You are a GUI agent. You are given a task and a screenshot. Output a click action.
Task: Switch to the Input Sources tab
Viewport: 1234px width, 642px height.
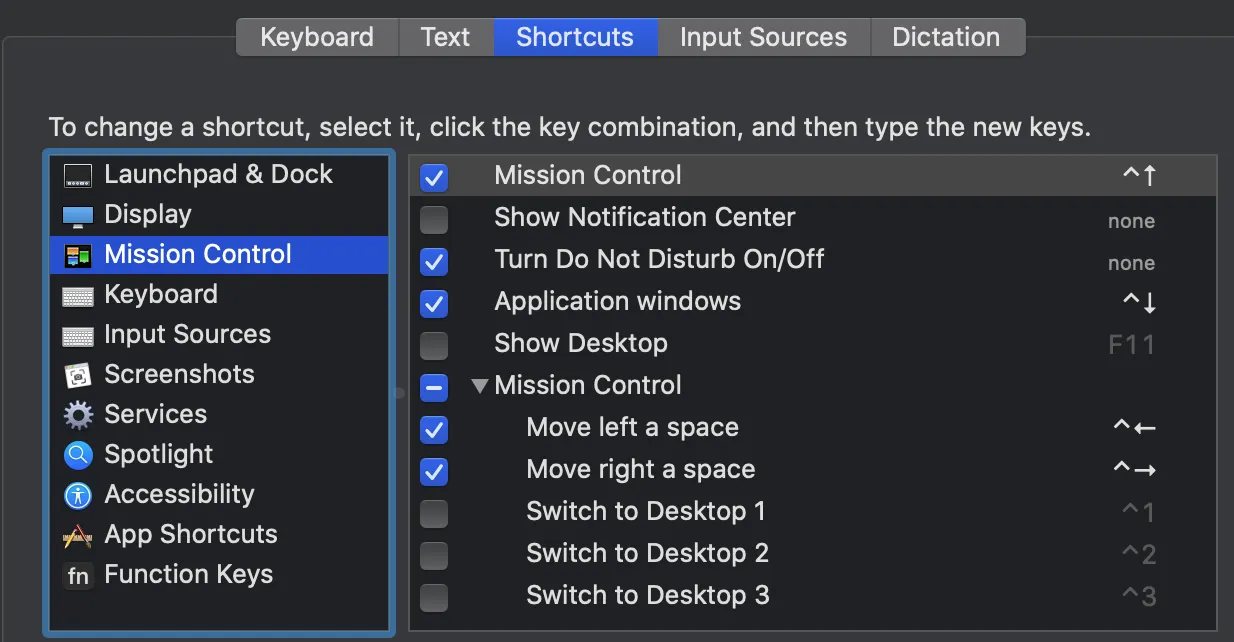tap(763, 37)
